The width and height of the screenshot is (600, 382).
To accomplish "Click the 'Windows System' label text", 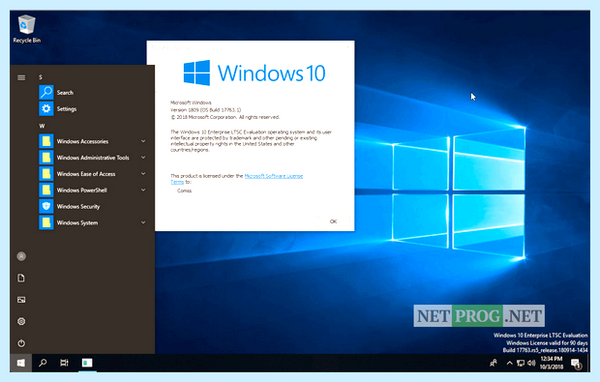I will point(77,223).
